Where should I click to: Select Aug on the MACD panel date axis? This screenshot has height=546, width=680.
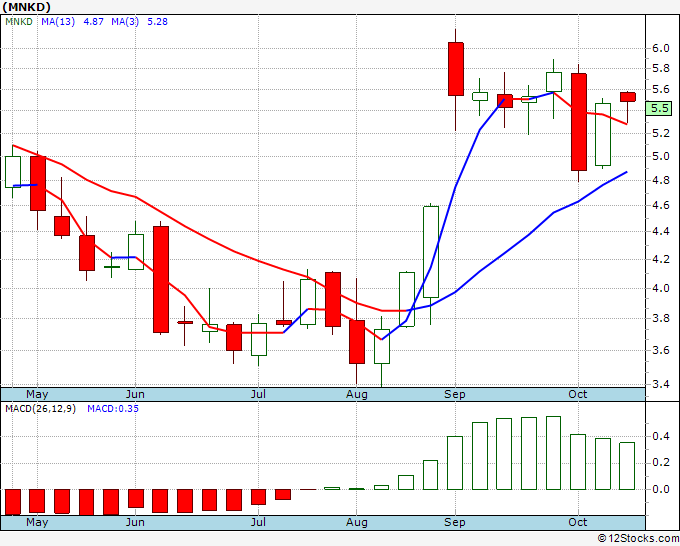click(x=356, y=523)
